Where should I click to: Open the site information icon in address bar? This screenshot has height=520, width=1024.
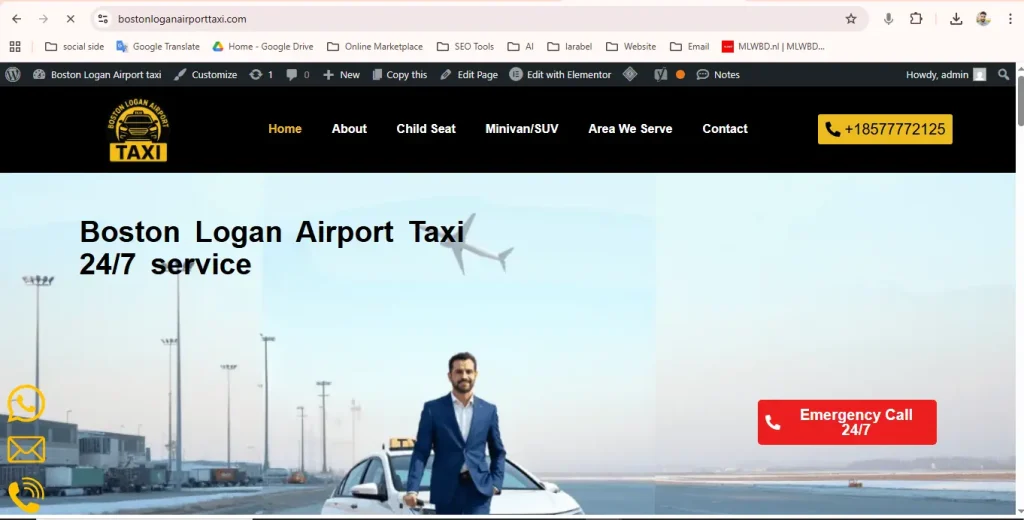click(x=103, y=19)
